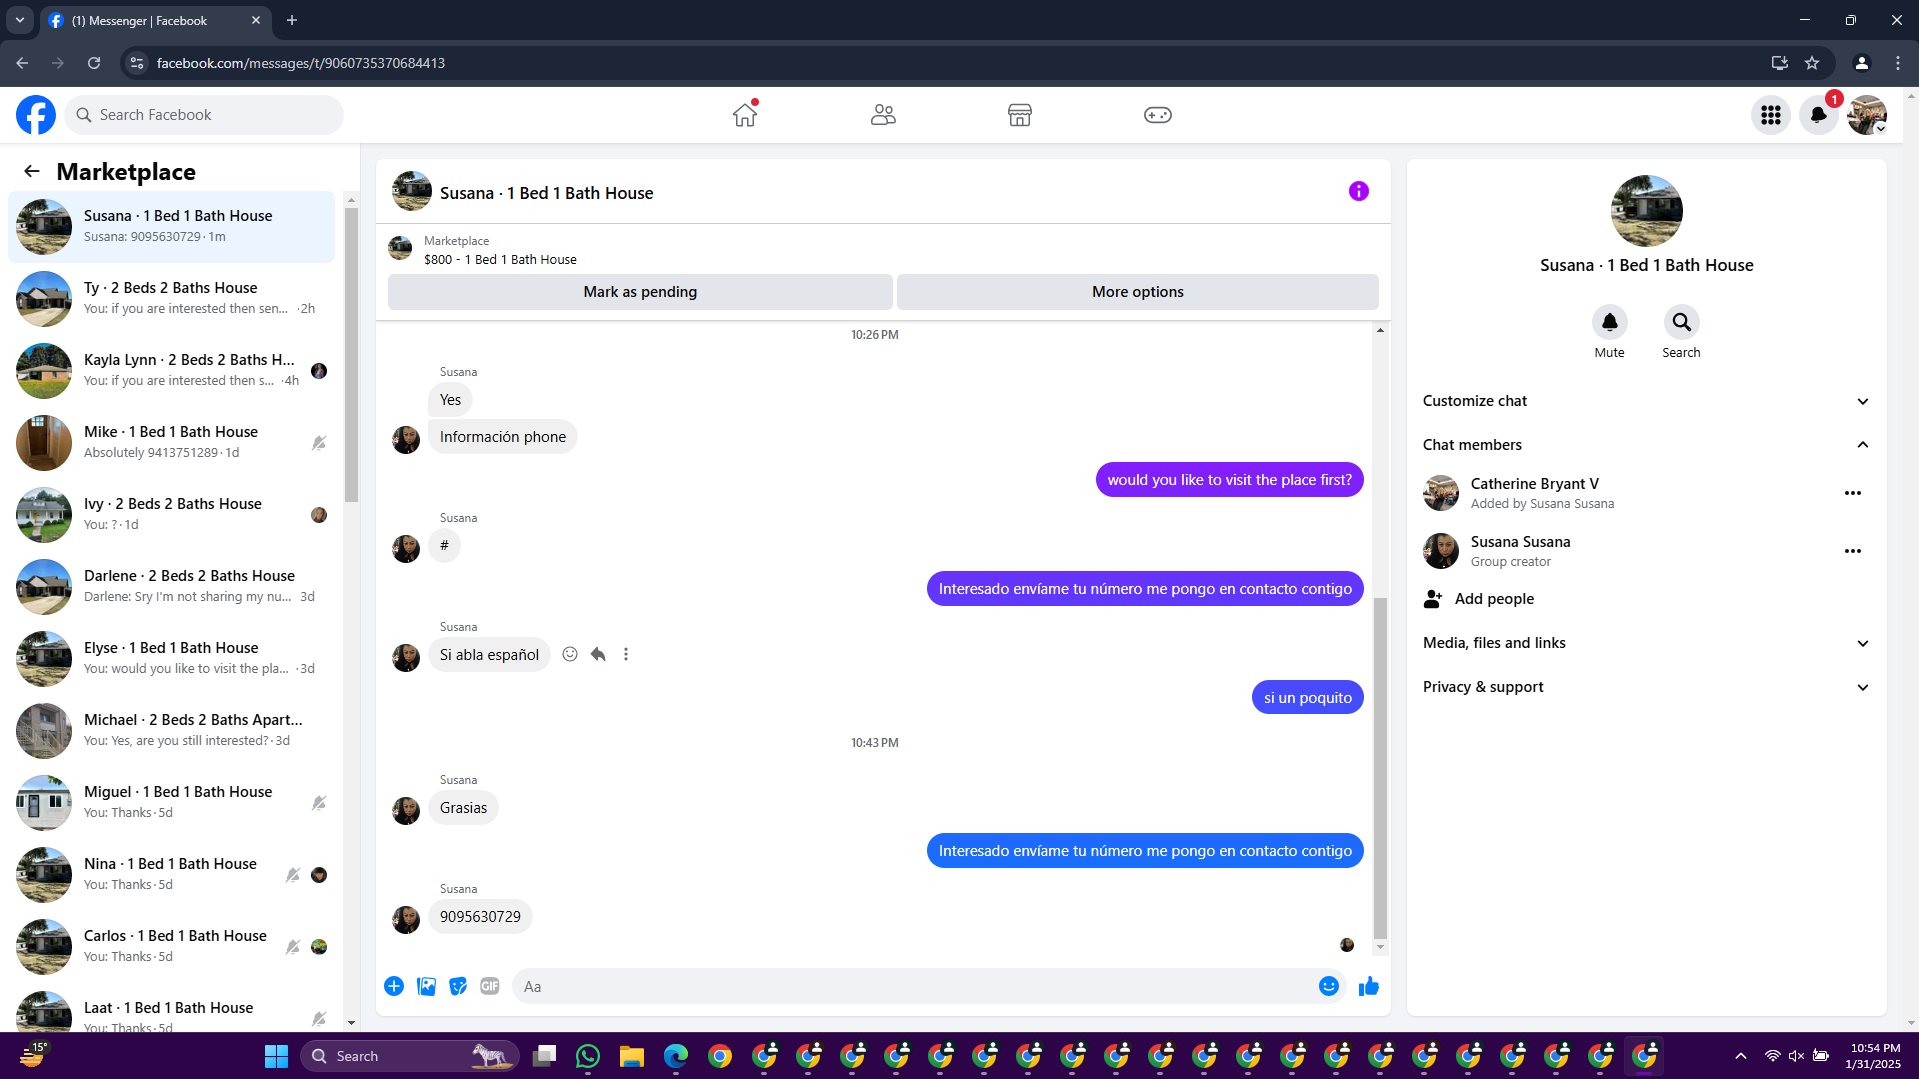Open the Nina 1 Bed 1 Bath House chat
Viewport: 1919px width, 1079px height.
click(x=172, y=875)
